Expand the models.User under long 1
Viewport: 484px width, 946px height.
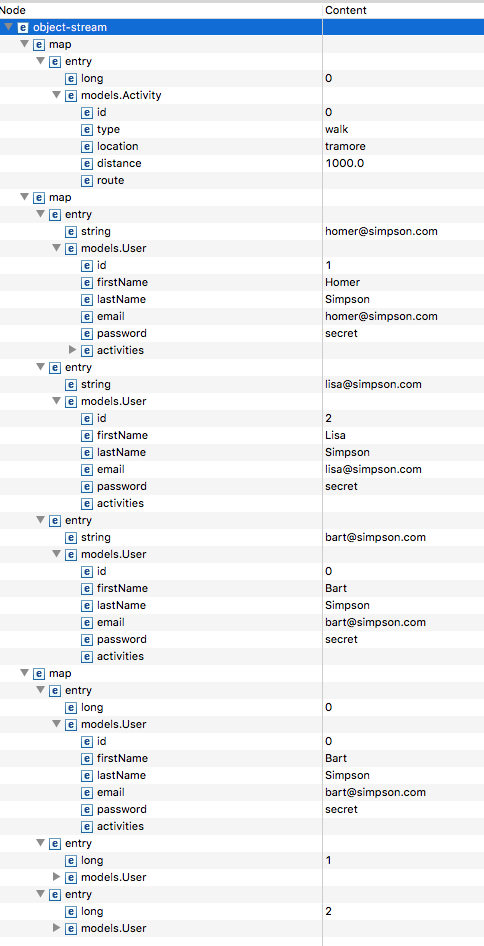pyautogui.click(x=57, y=877)
